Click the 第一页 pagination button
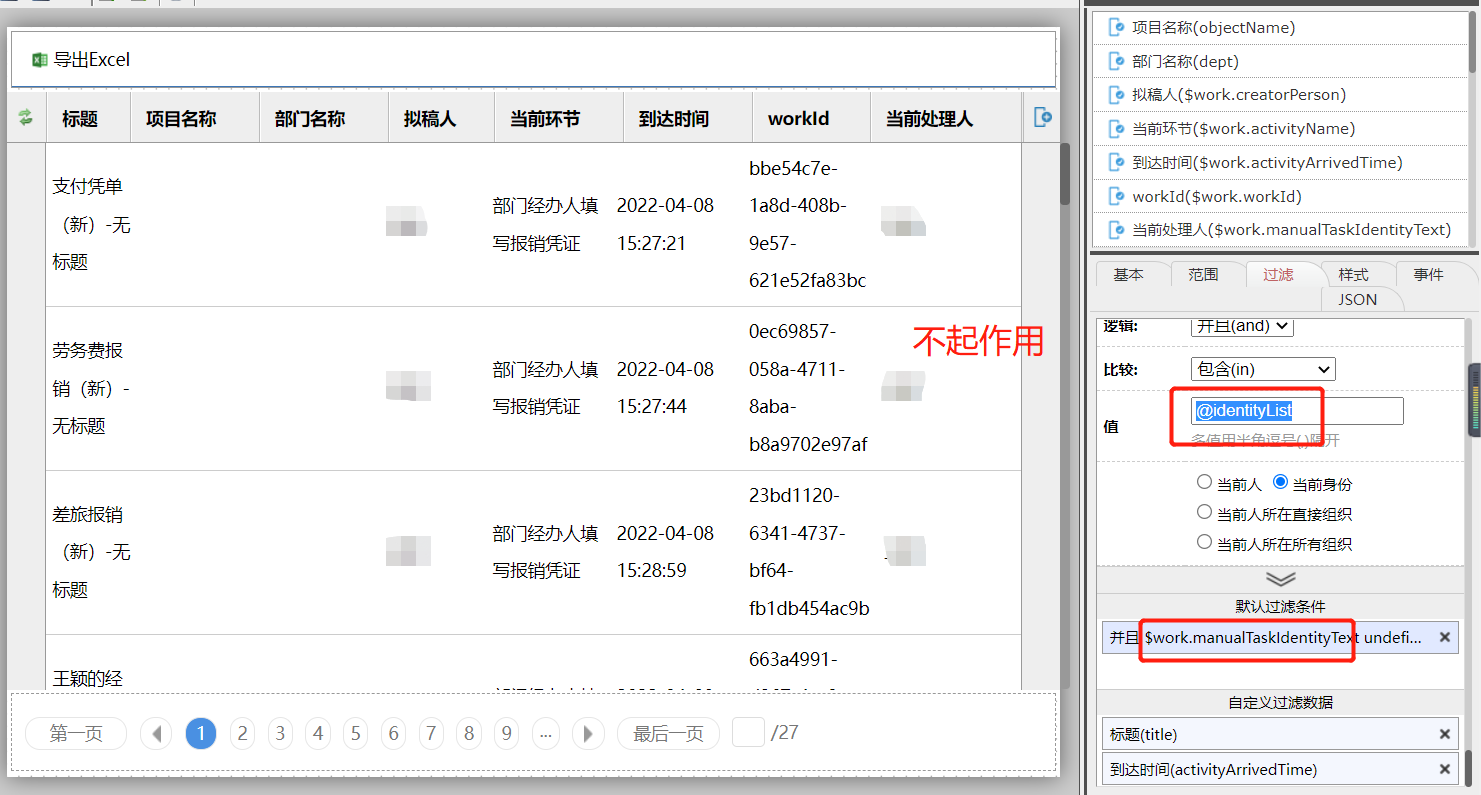 coord(76,733)
